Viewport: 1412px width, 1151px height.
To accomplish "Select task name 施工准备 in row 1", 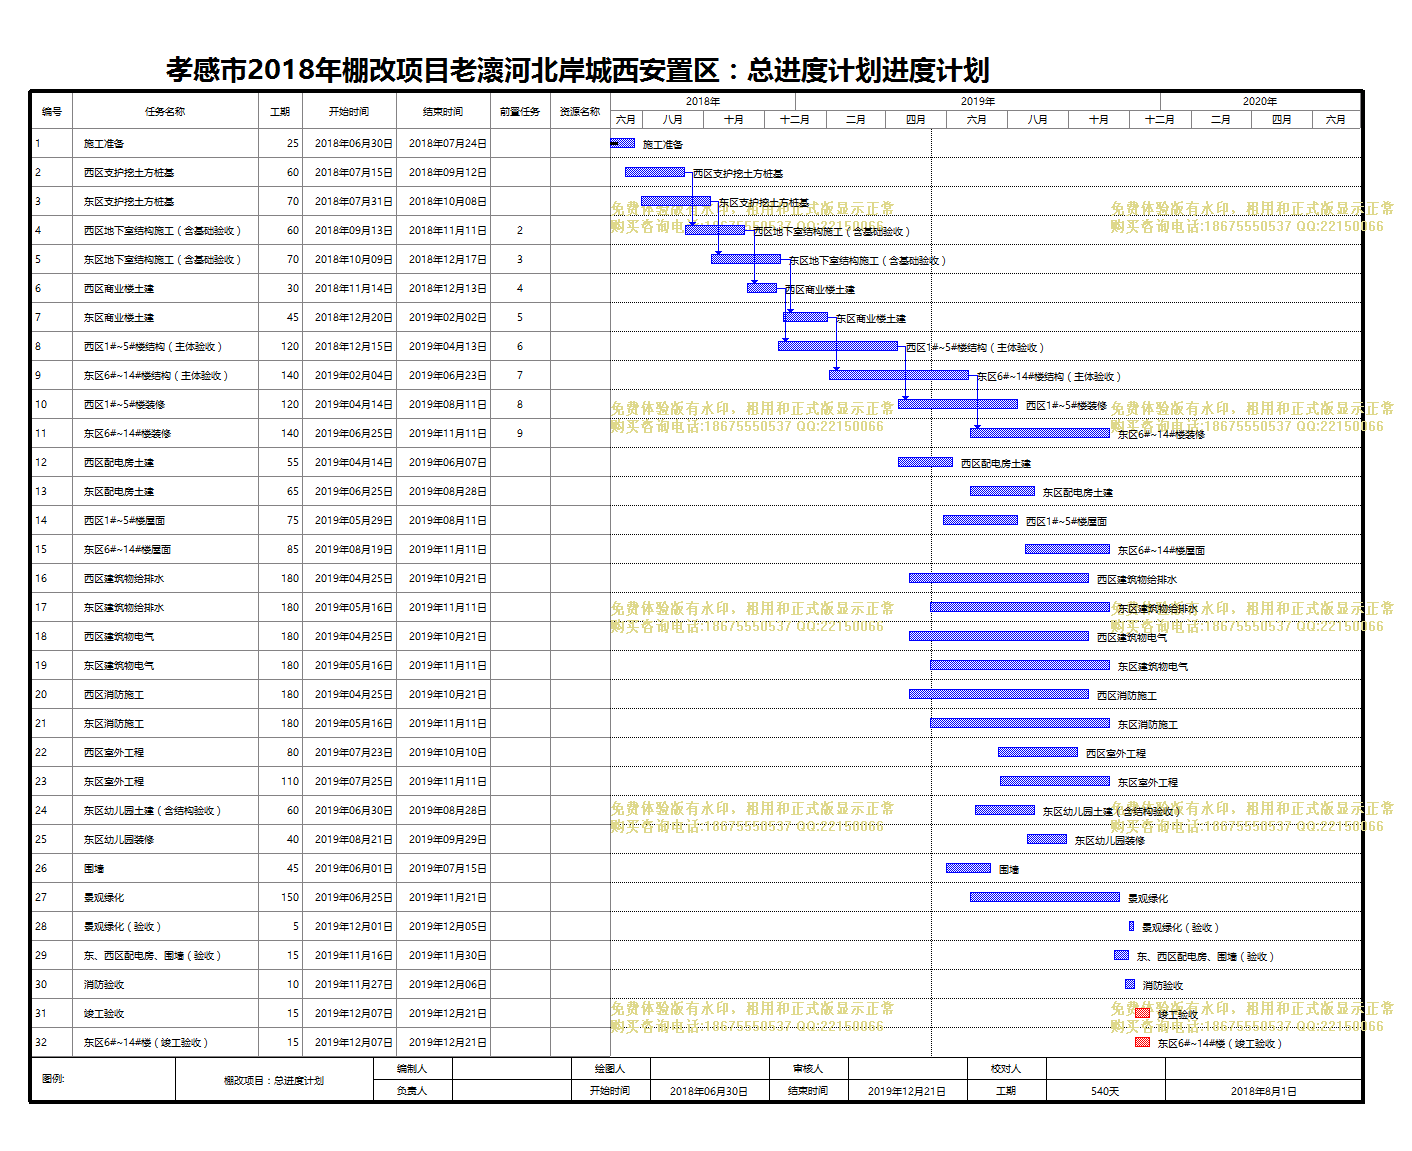I will pyautogui.click(x=104, y=144).
